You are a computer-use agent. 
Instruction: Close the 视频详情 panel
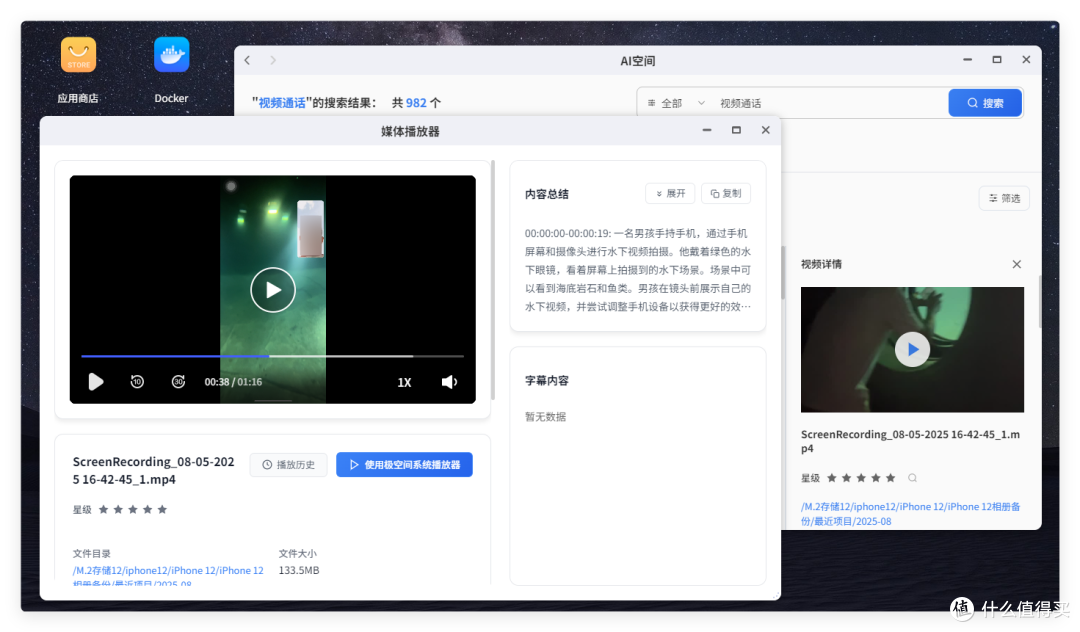coord(1017,264)
